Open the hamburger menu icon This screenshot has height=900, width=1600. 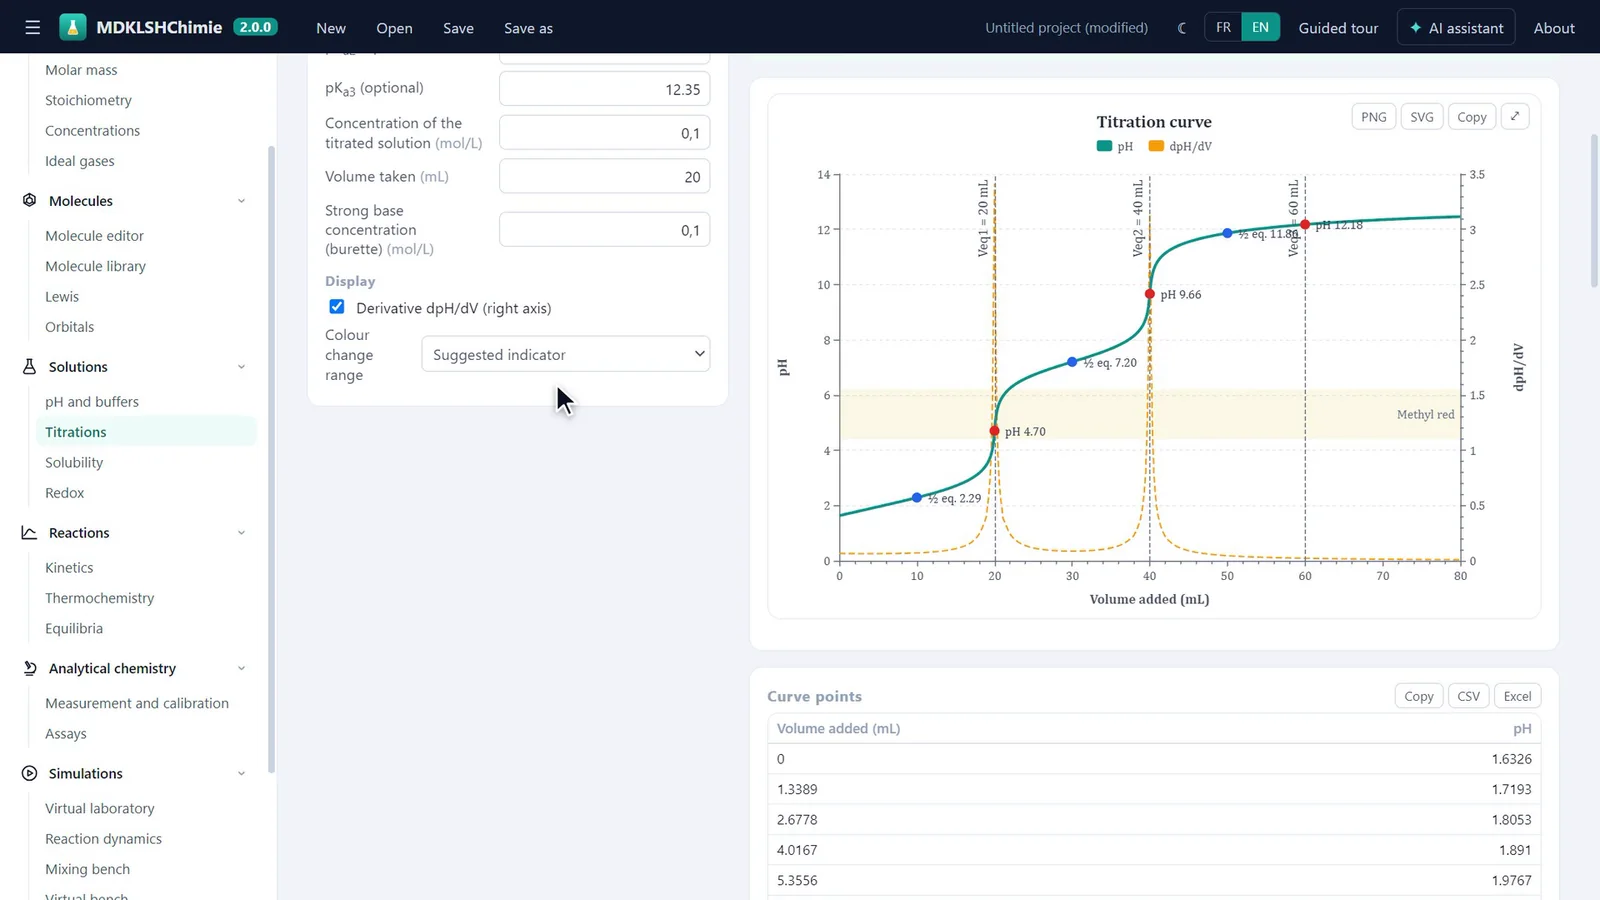click(x=33, y=28)
